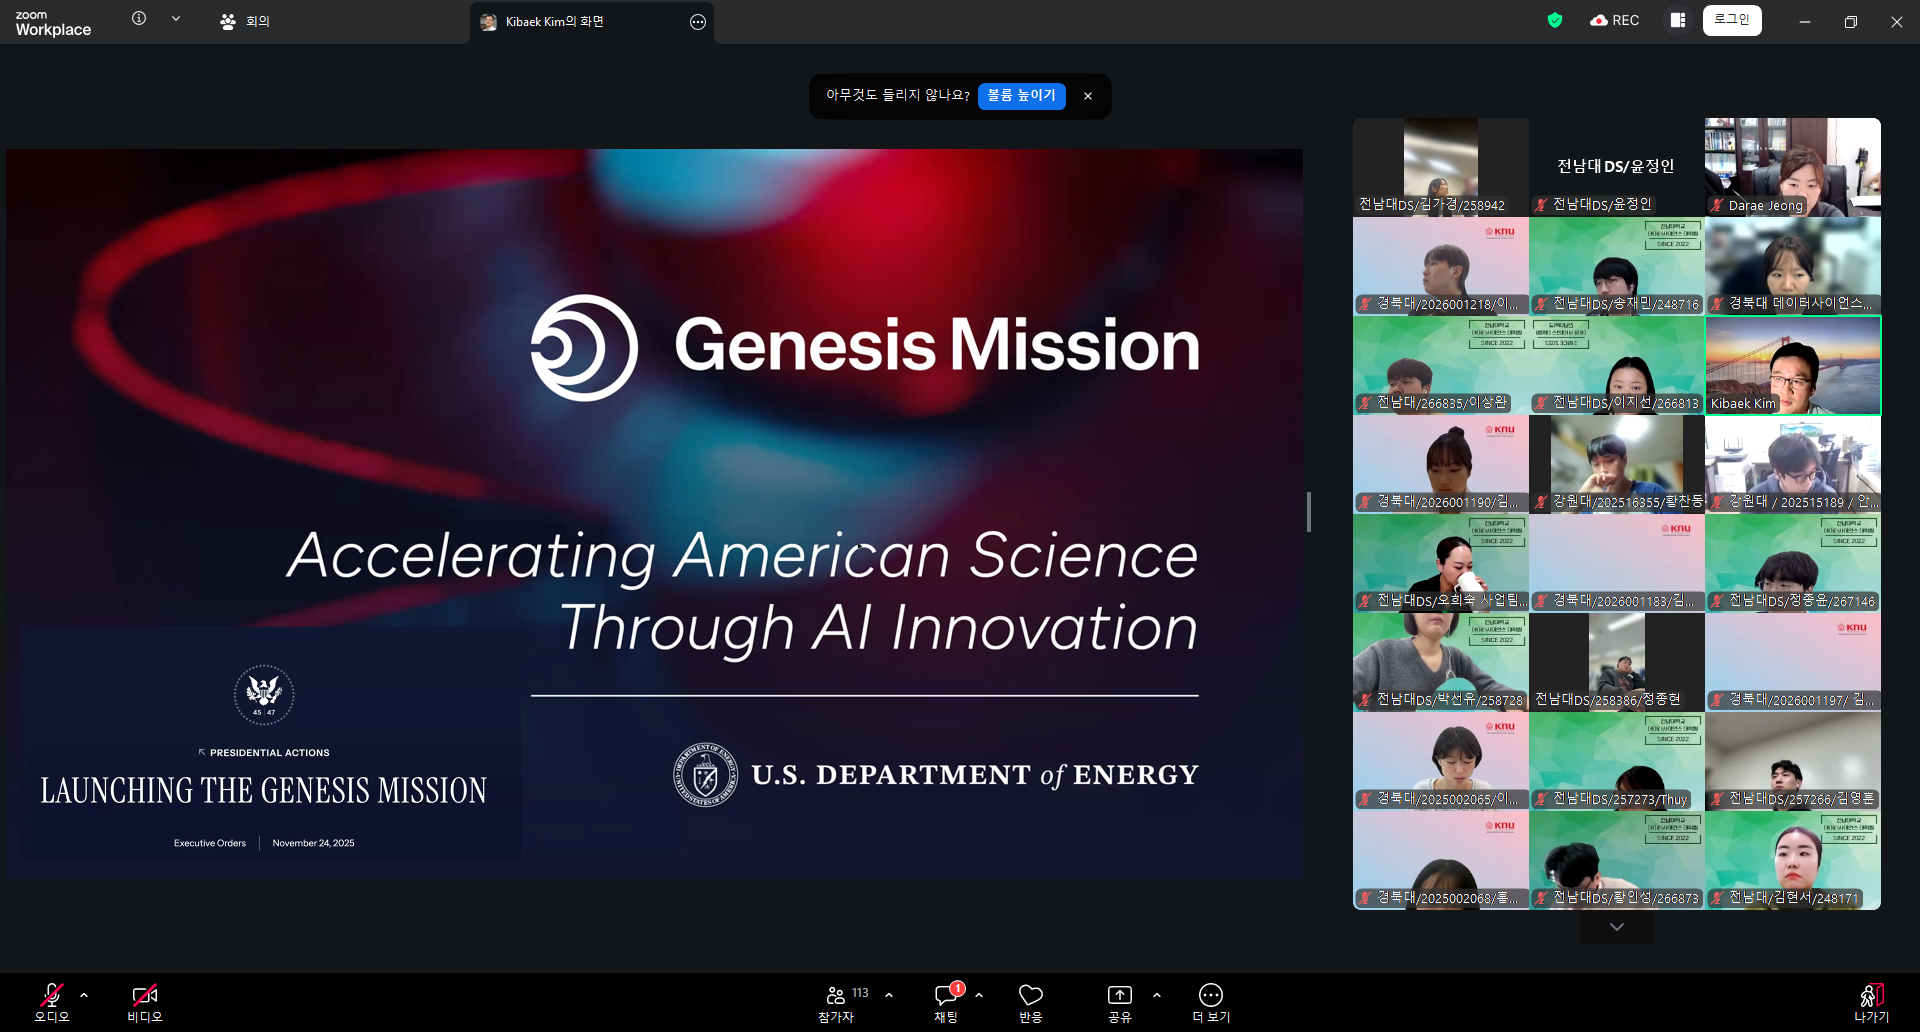Click the green encryption shield icon
This screenshot has width=1920, height=1032.
(1554, 20)
